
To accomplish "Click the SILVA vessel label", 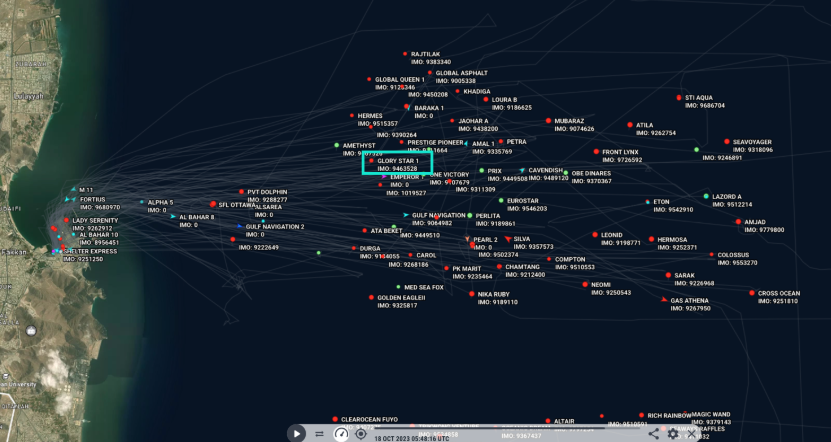I will point(522,239).
